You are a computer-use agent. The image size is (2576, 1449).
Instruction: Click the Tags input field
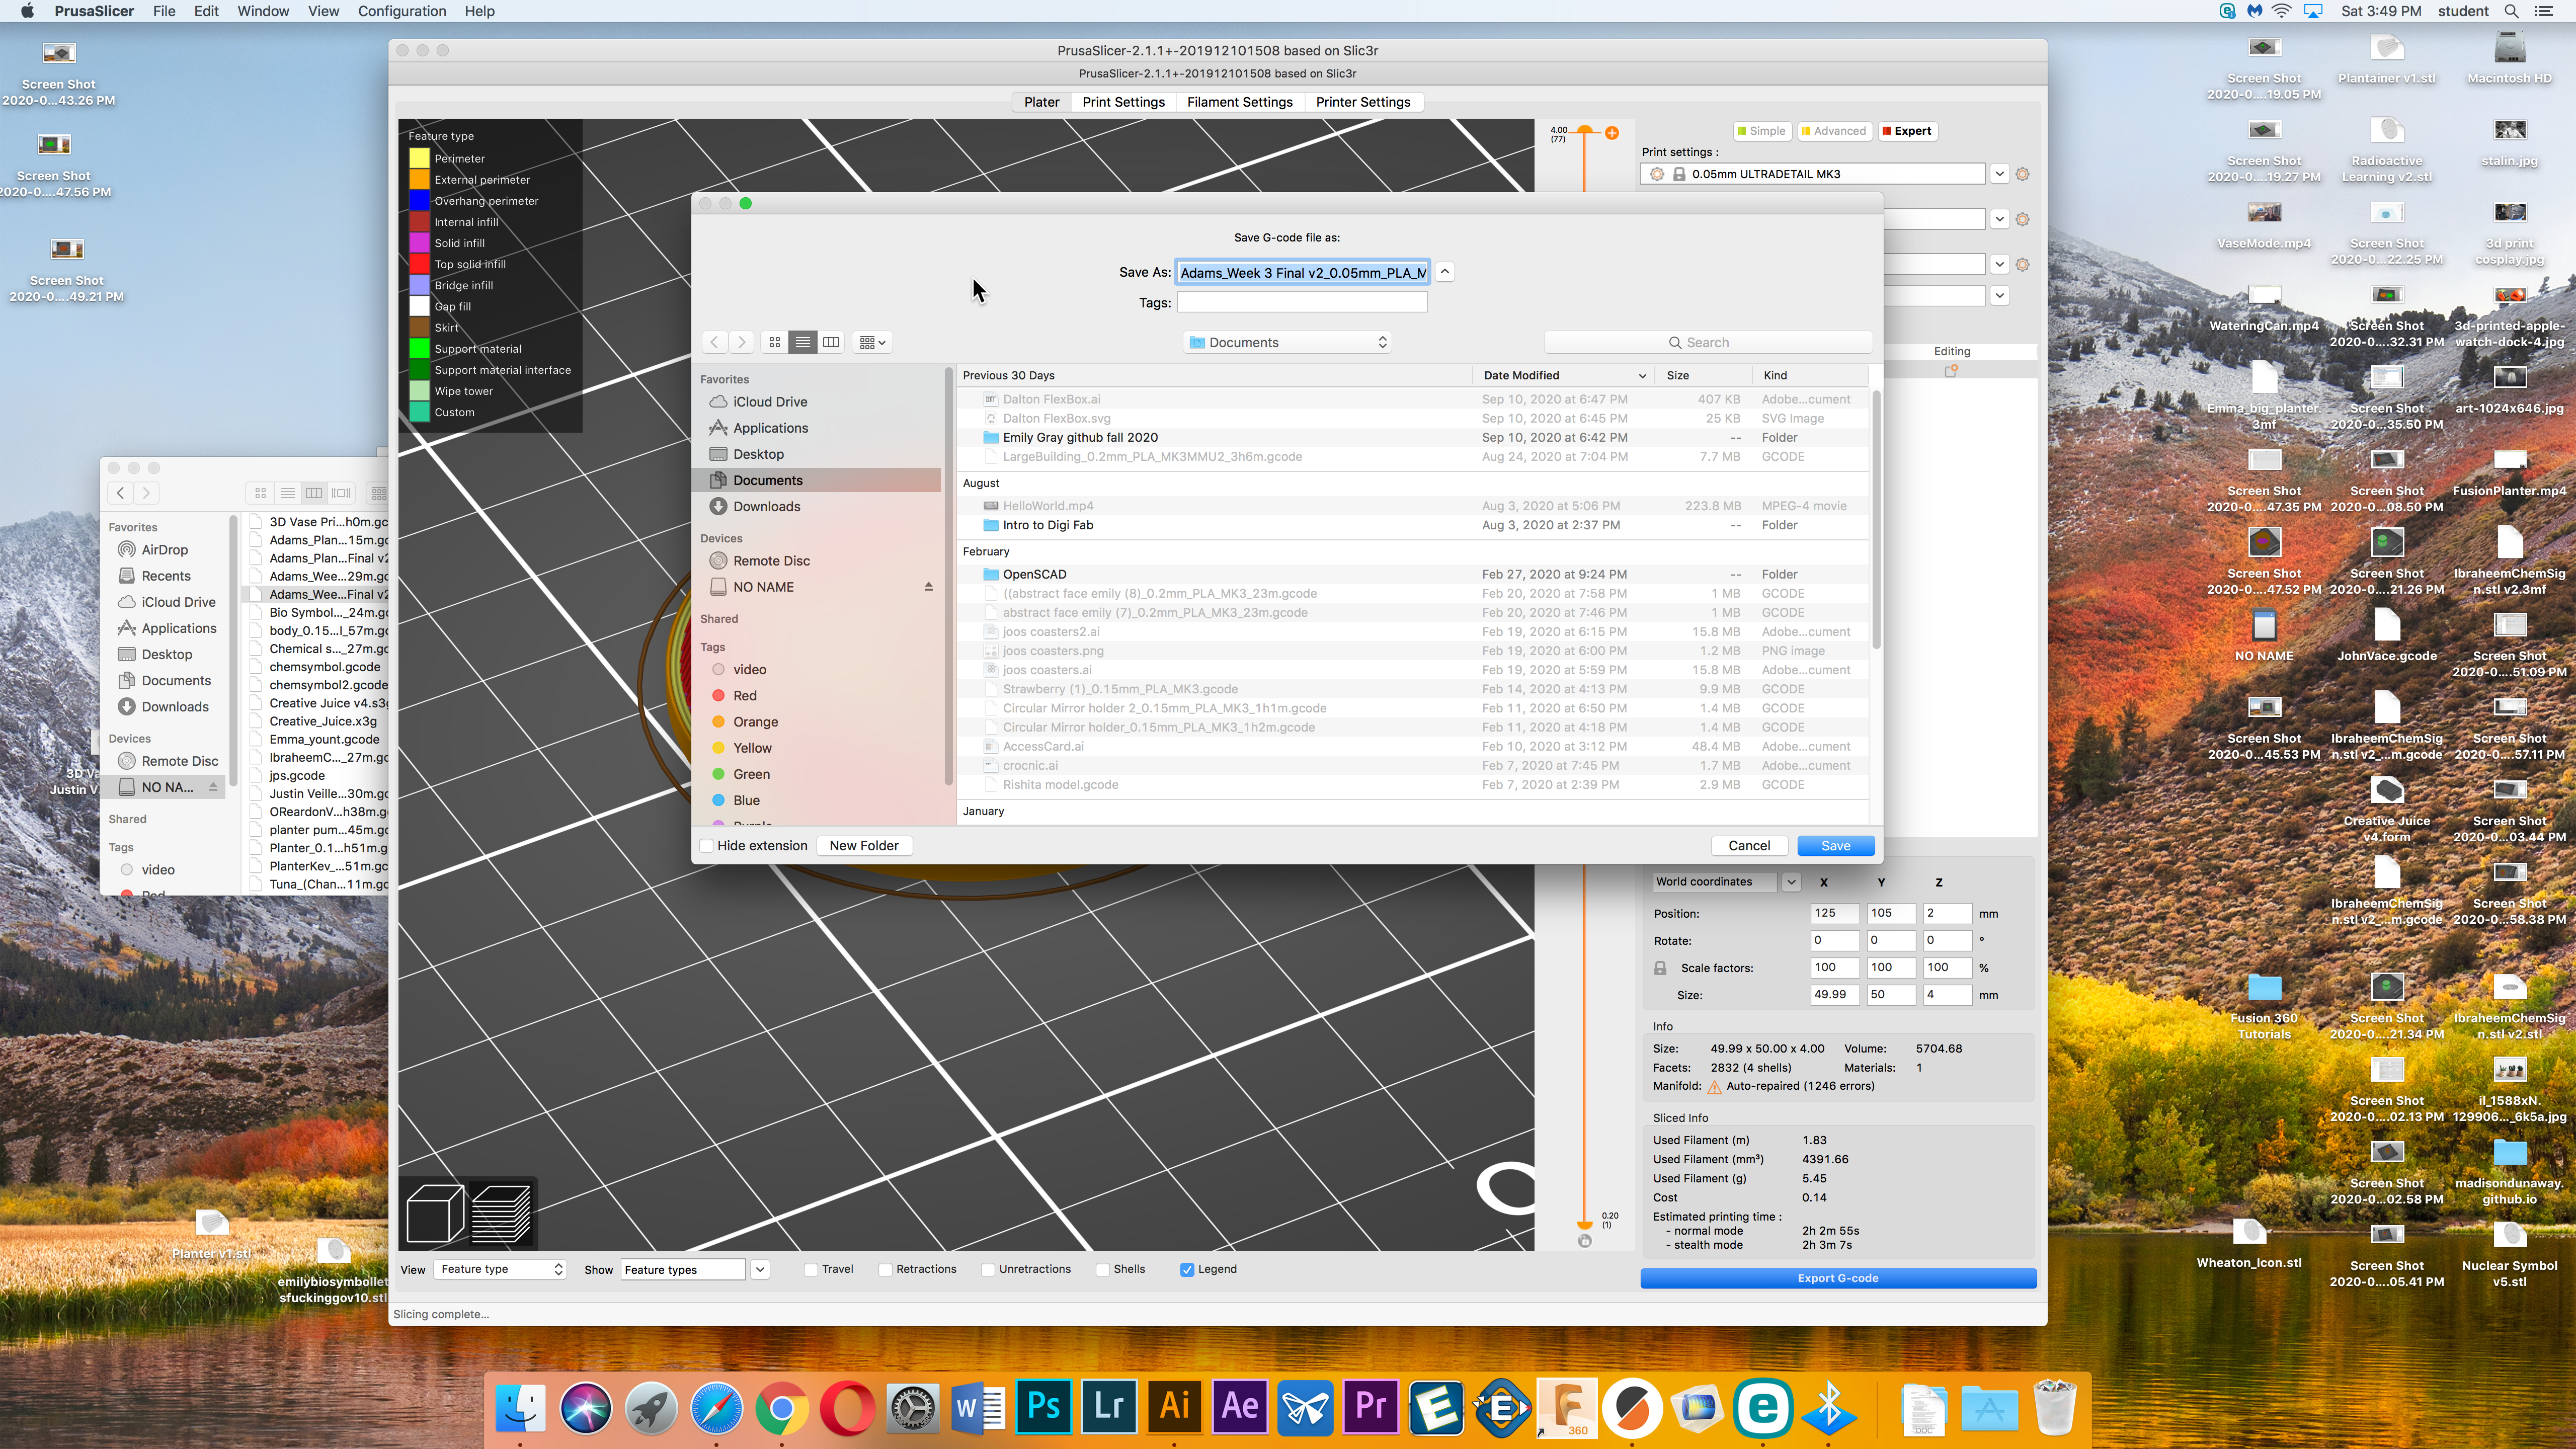(1302, 303)
